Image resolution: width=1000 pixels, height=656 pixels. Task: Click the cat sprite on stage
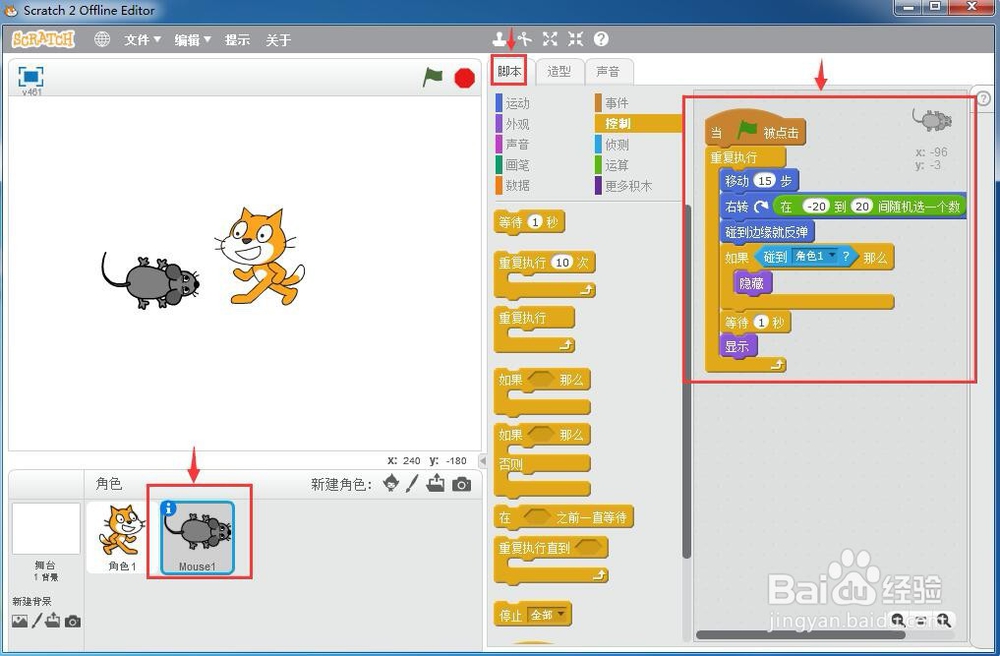coord(260,256)
